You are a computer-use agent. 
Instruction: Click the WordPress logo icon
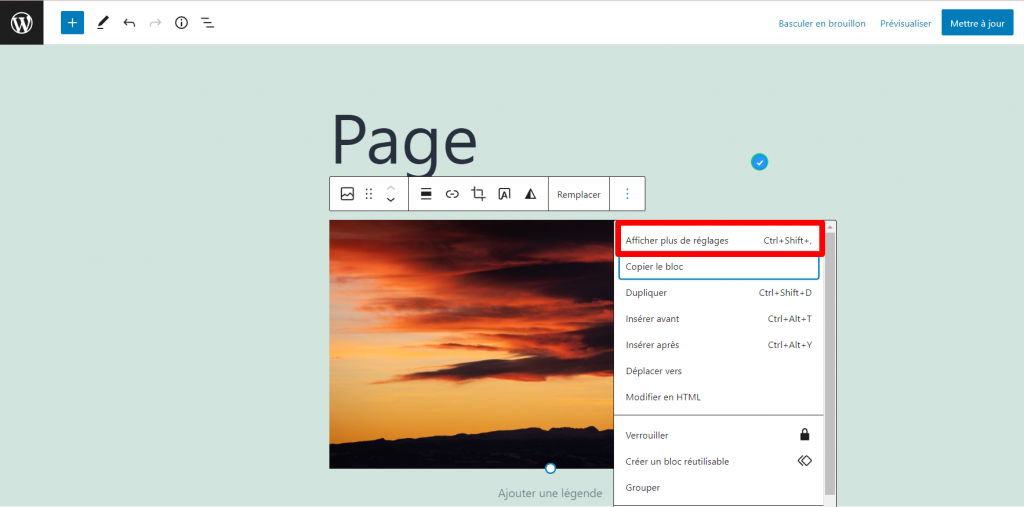(x=21, y=22)
